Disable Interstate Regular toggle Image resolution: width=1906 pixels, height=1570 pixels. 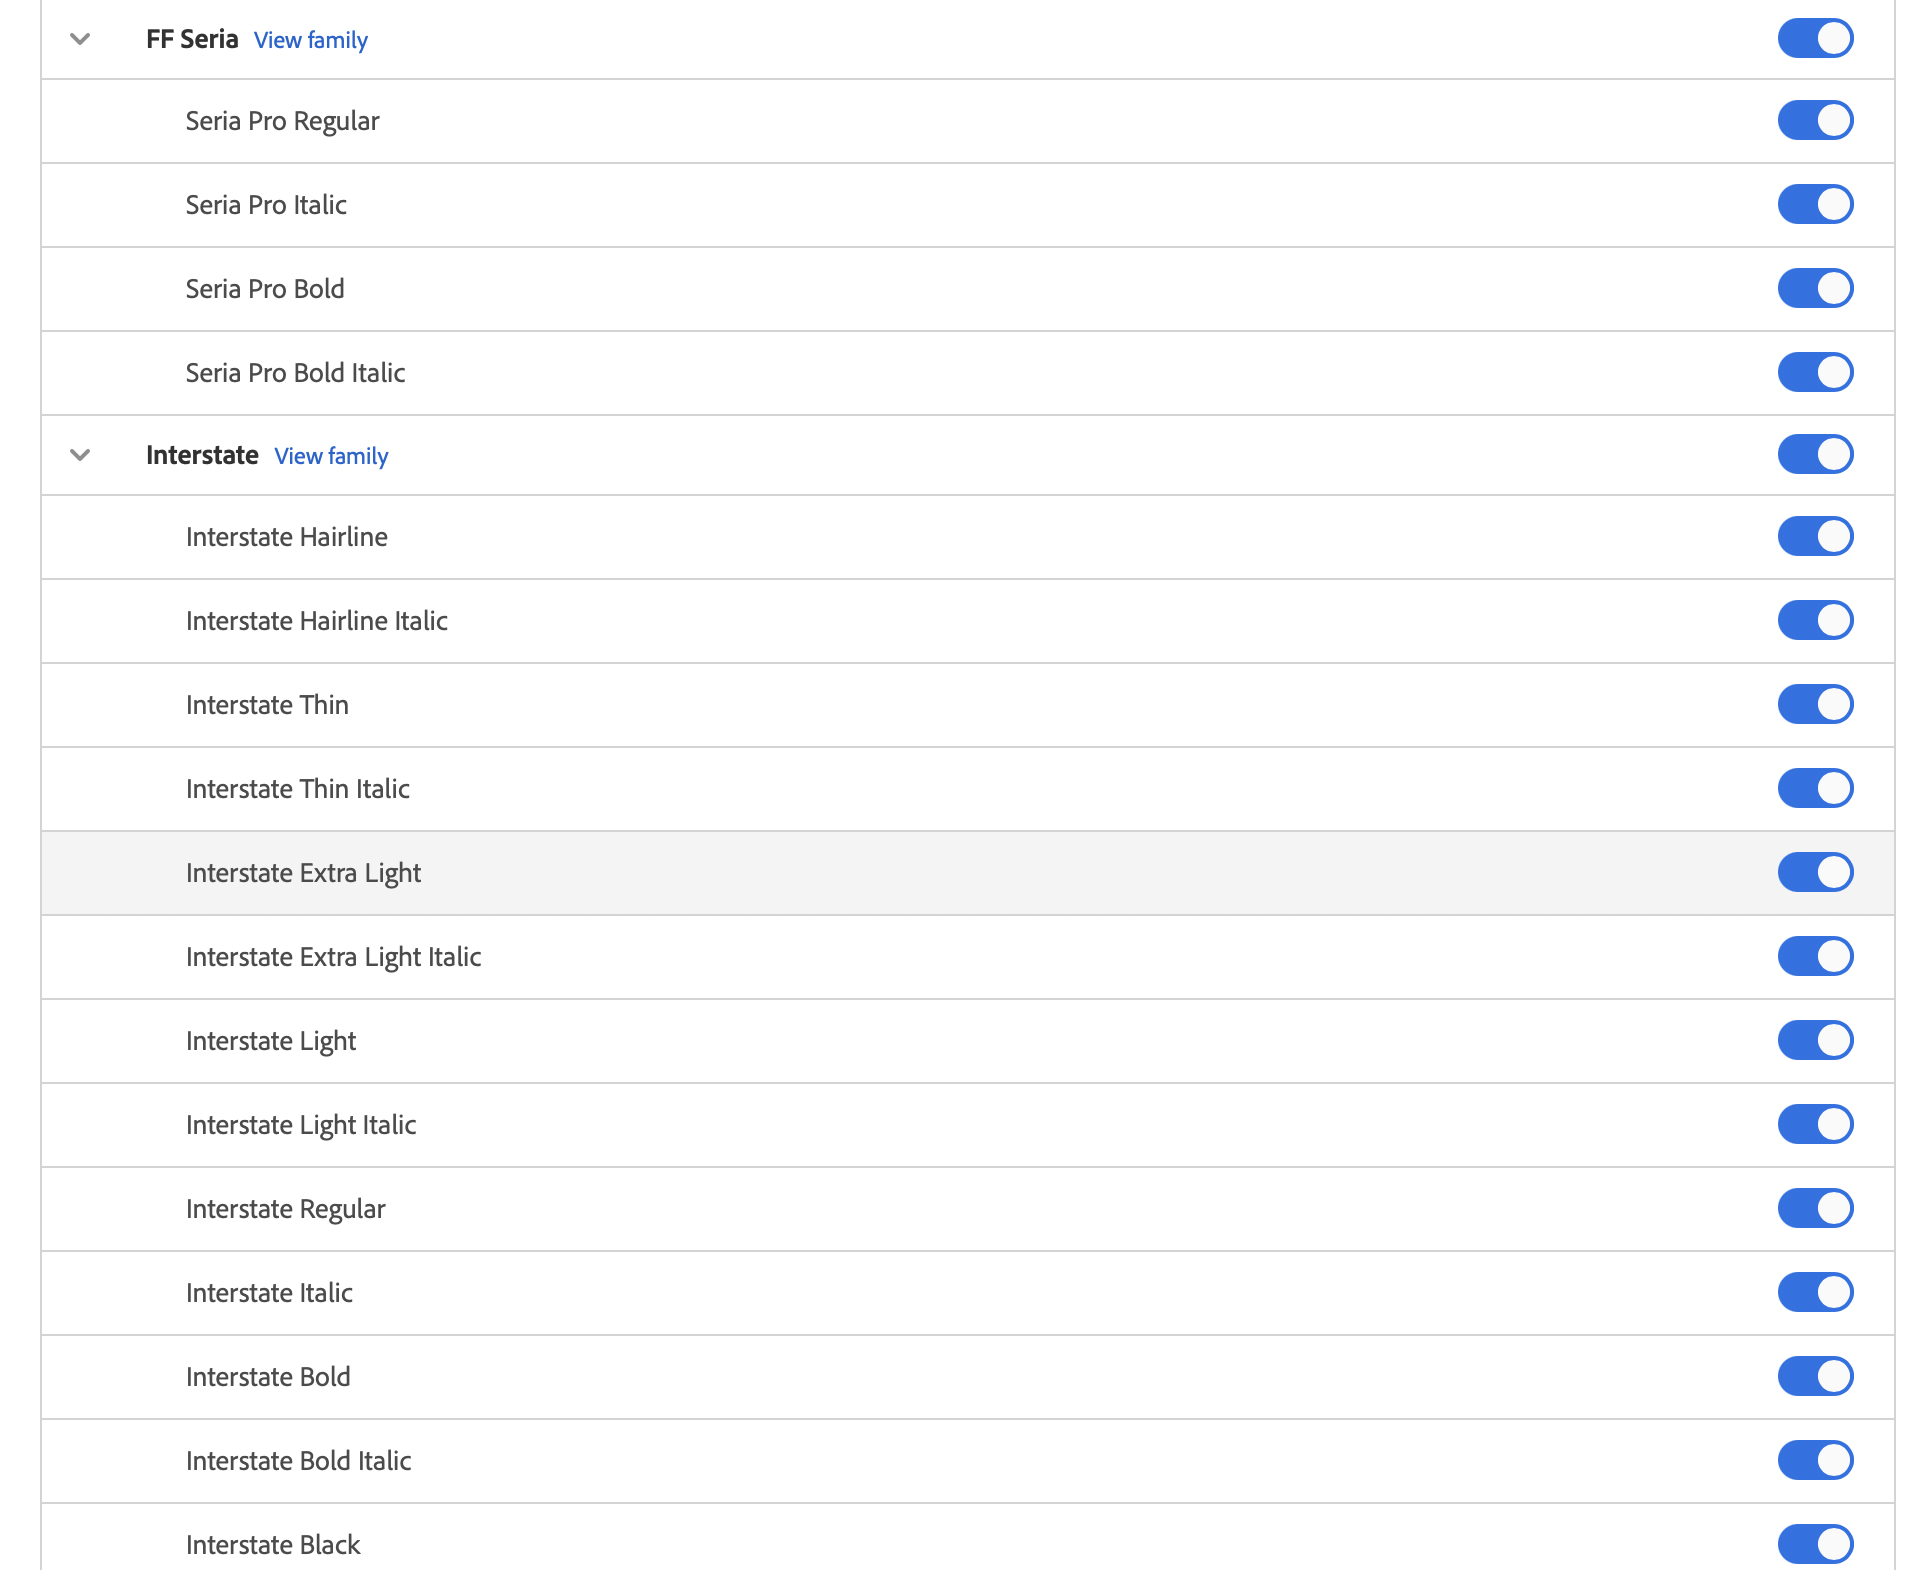point(1814,1209)
